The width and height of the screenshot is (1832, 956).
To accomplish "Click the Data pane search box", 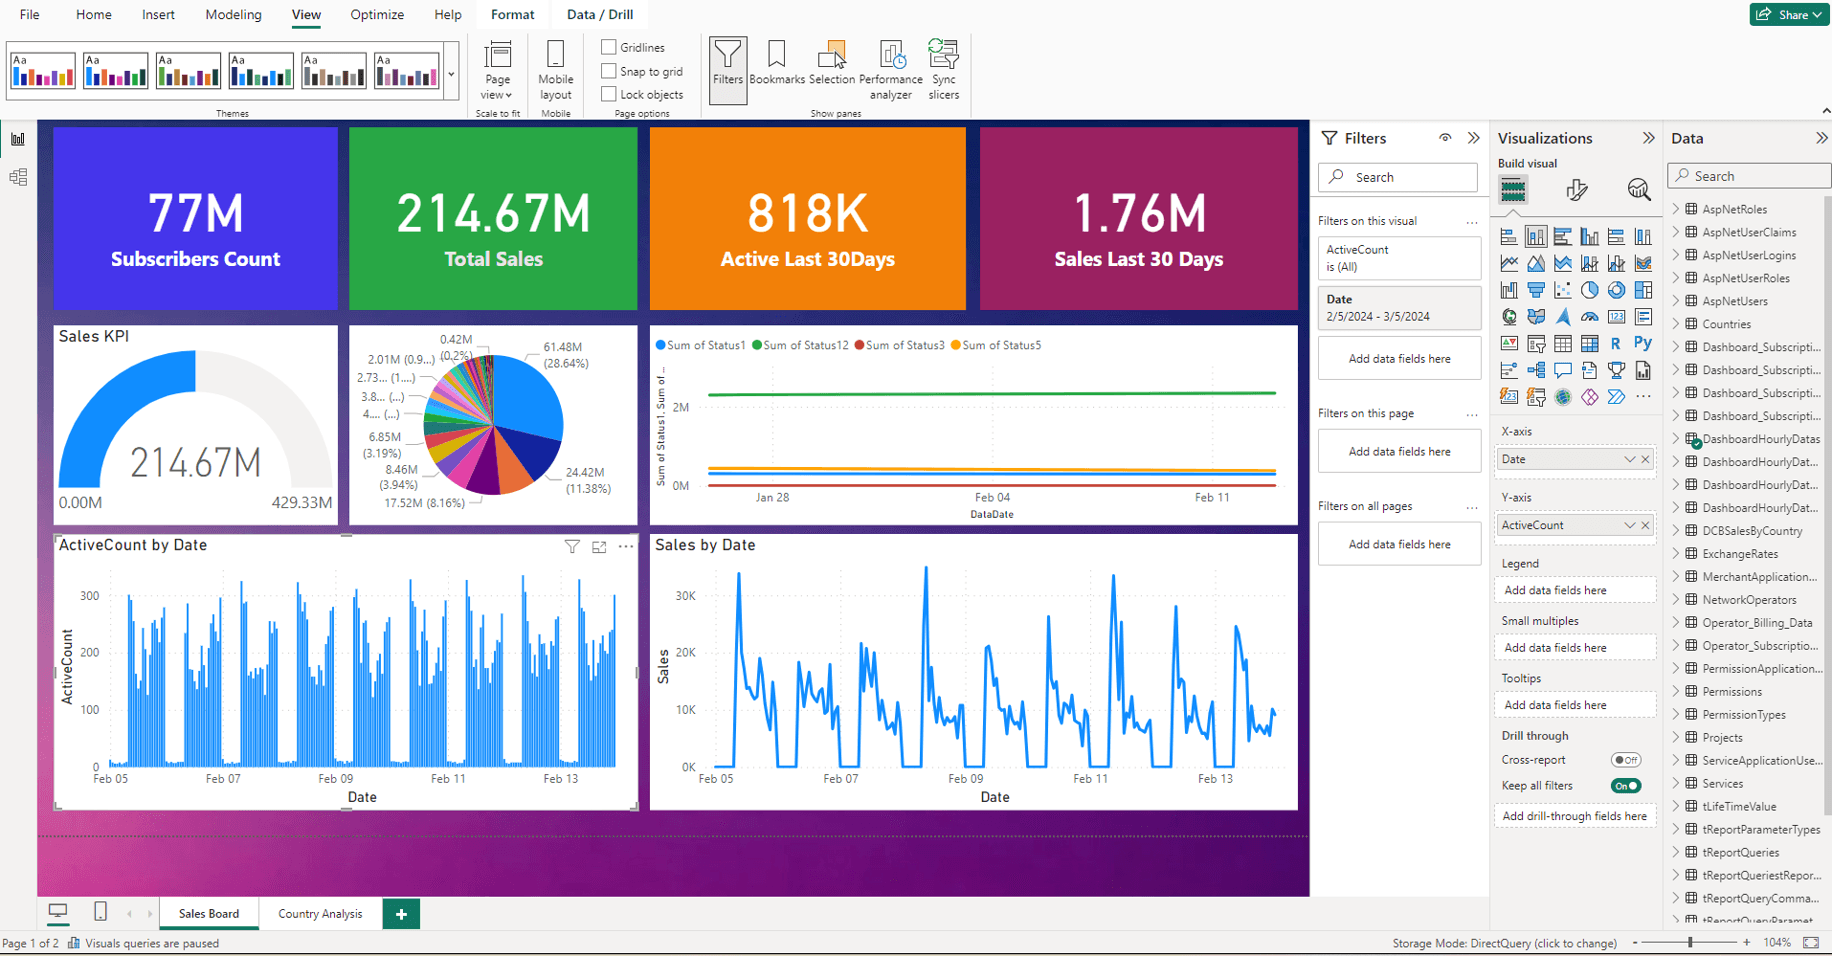I will 1748,175.
